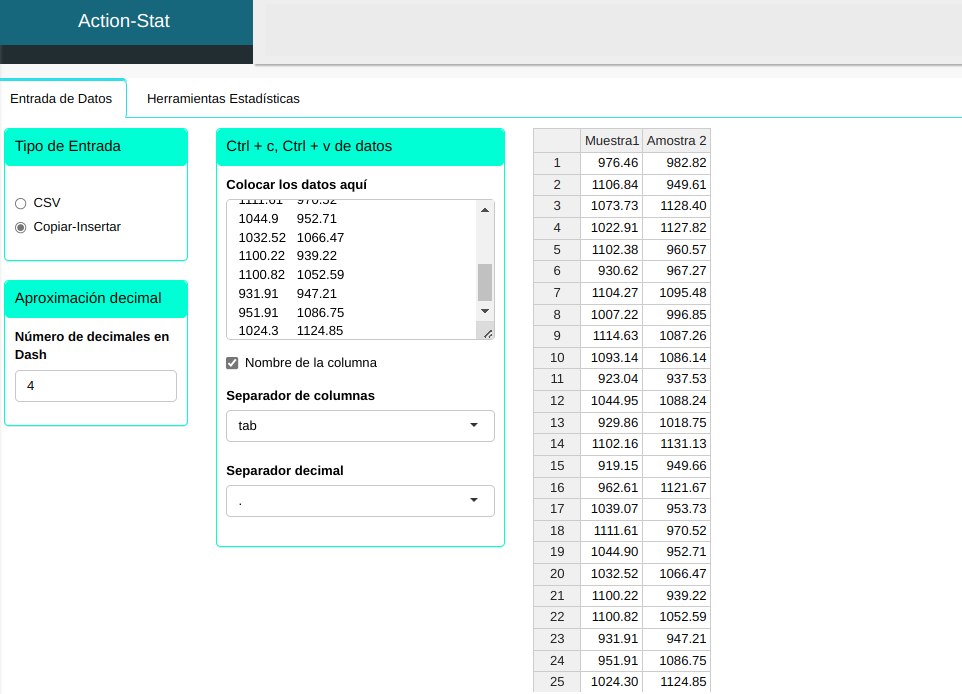Toggle the Nombre de la columna checkbox
The image size is (962, 694).
pyautogui.click(x=233, y=363)
